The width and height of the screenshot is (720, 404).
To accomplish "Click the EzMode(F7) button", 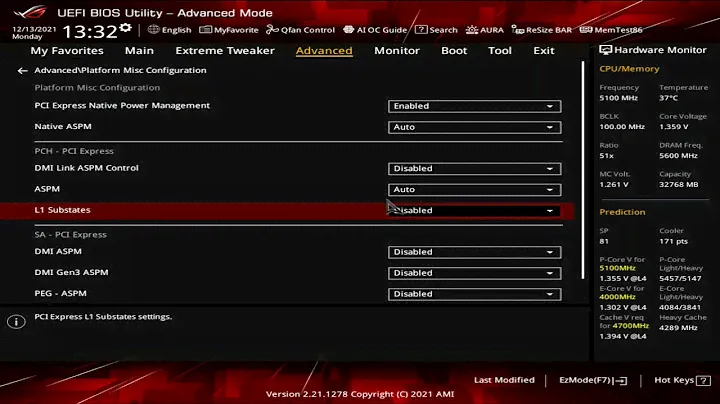I will pos(593,380).
